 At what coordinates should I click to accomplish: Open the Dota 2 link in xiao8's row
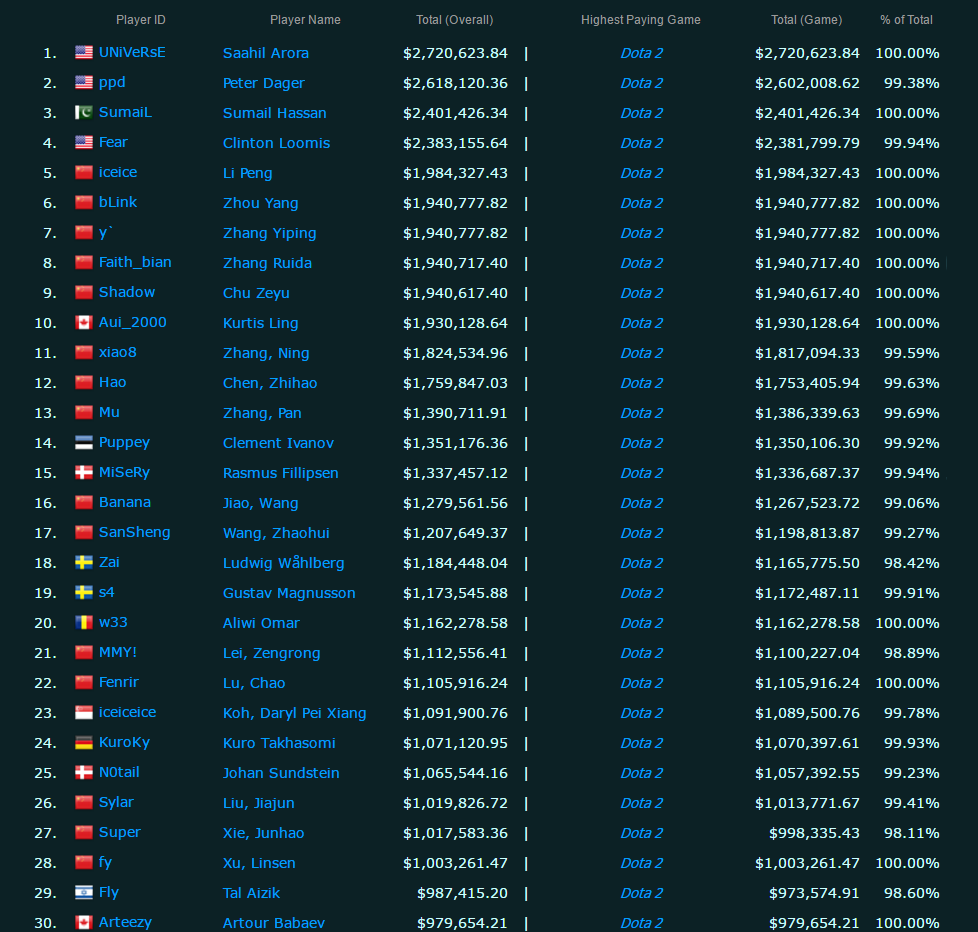[641, 353]
